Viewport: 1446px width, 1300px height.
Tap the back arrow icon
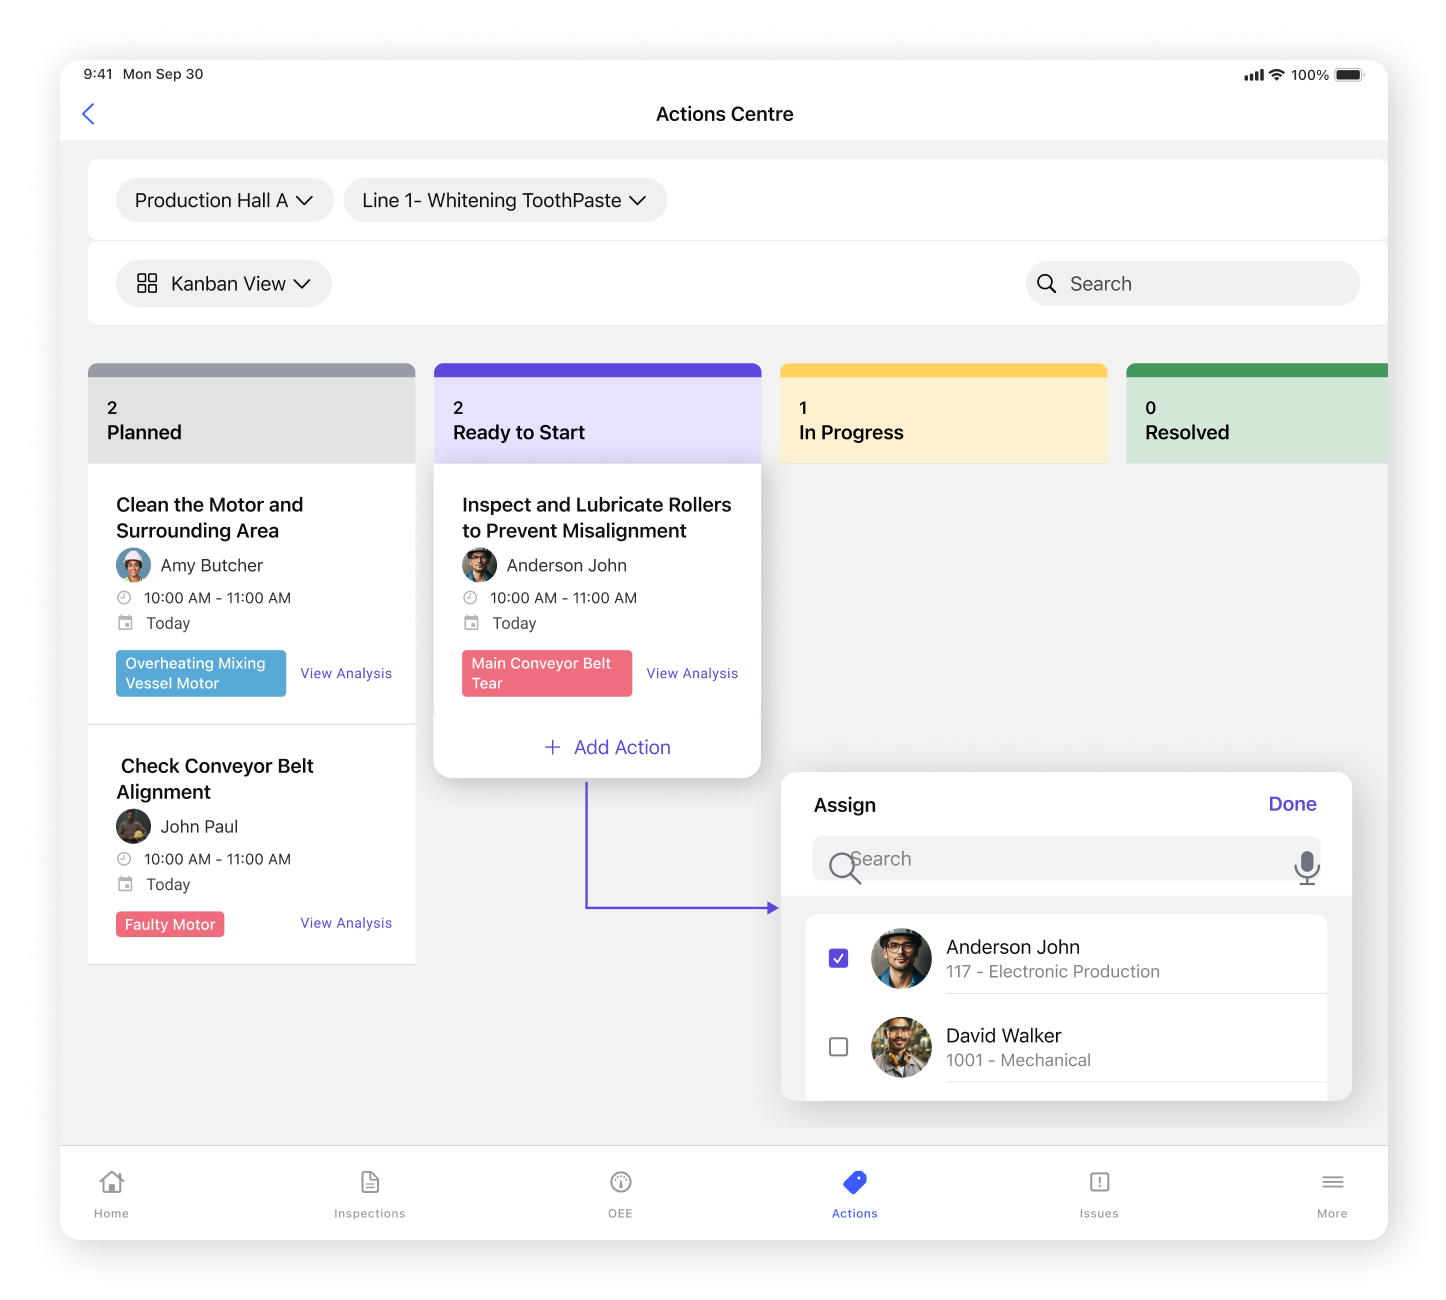88,114
